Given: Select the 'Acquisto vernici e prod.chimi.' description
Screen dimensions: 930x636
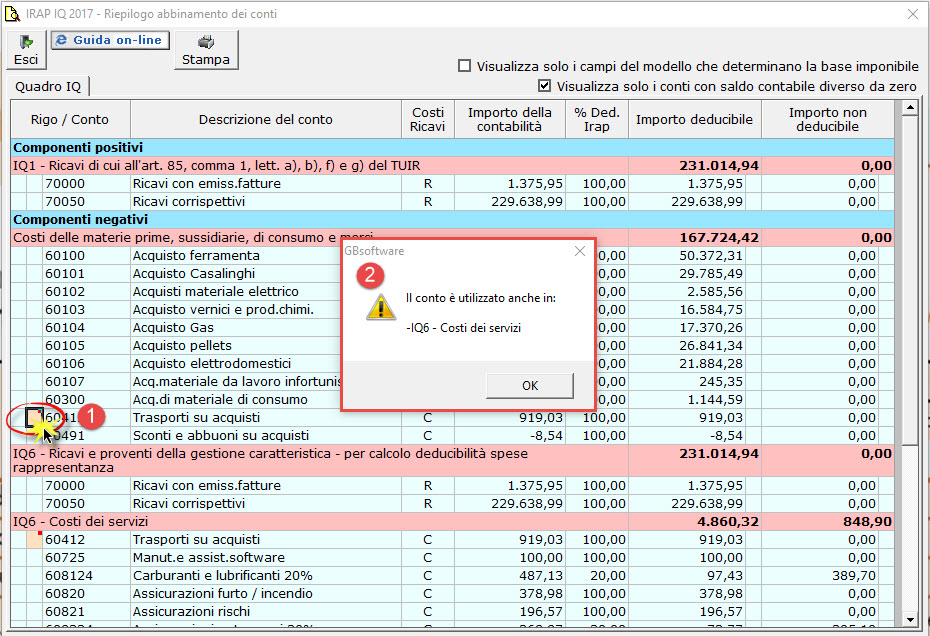Looking at the screenshot, I should click(x=224, y=309).
